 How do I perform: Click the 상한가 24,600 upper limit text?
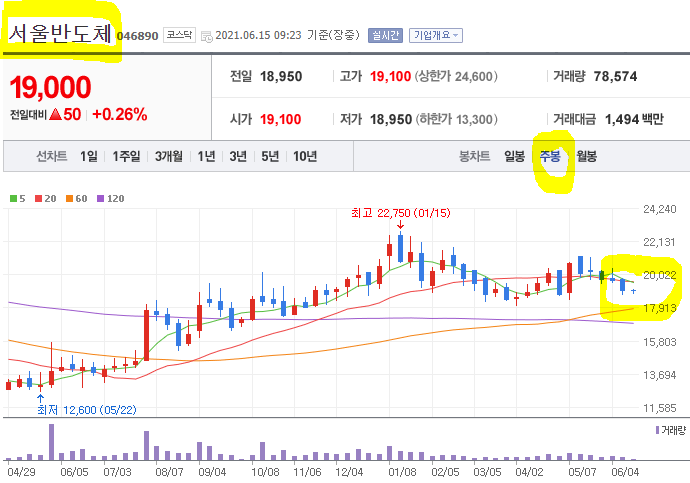[456, 77]
